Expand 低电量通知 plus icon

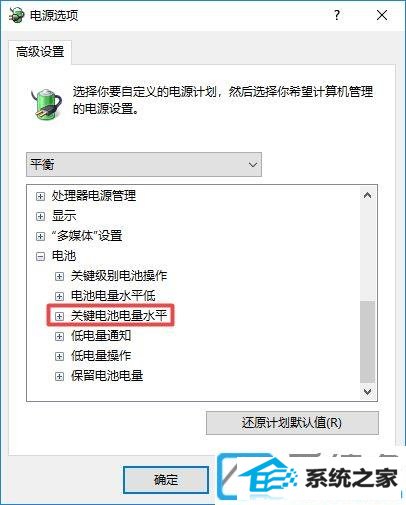[x=59, y=336]
